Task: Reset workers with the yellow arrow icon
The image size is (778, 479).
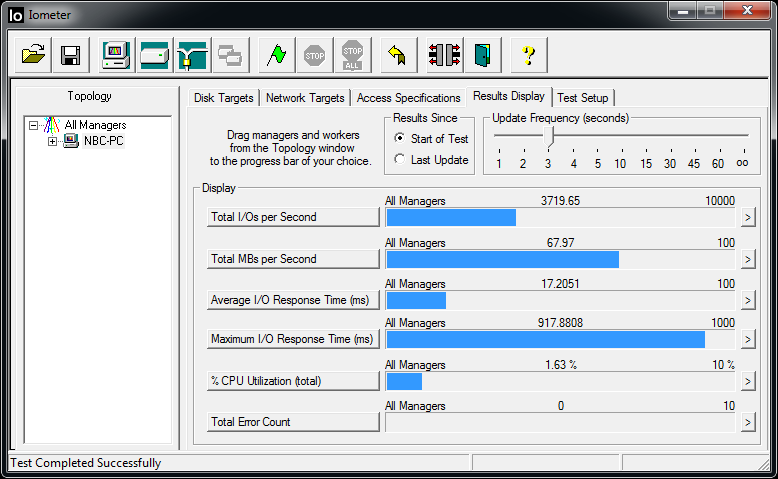Action: click(398, 55)
